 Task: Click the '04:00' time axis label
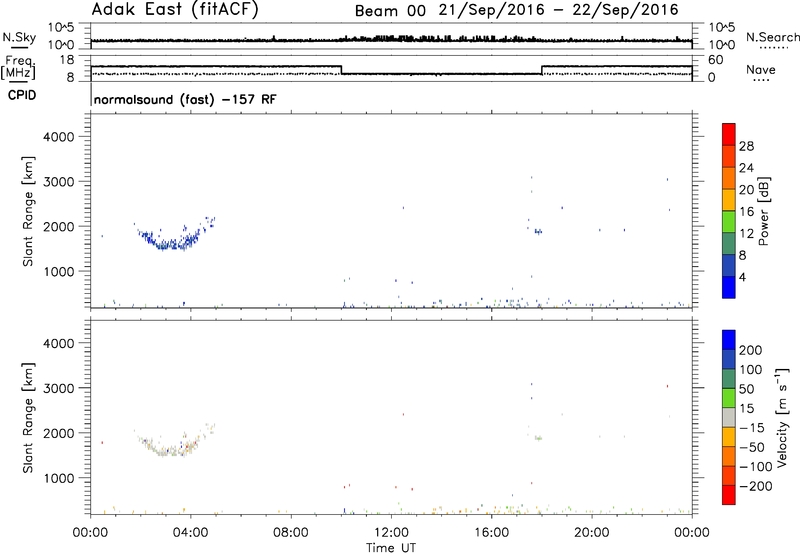click(x=191, y=533)
